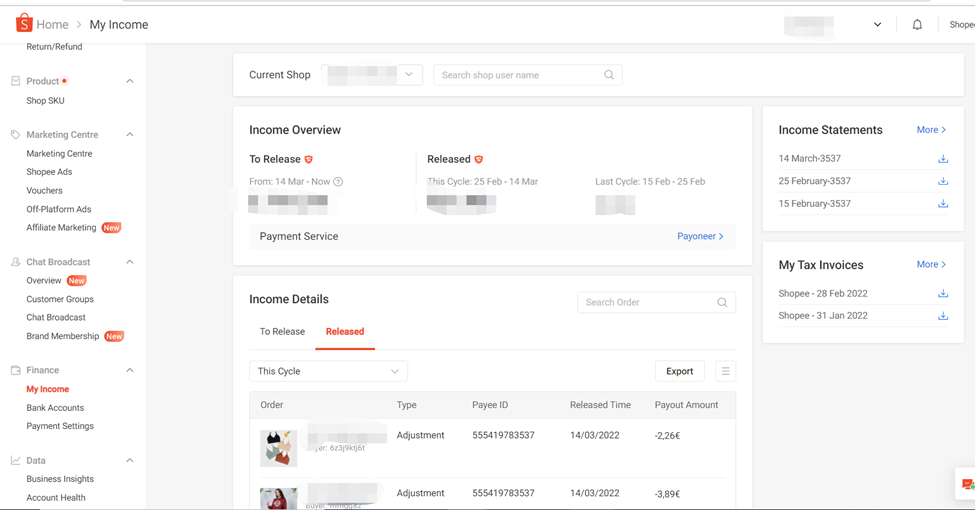Open the This Cycle dropdown
This screenshot has height=510, width=975.
(x=328, y=371)
